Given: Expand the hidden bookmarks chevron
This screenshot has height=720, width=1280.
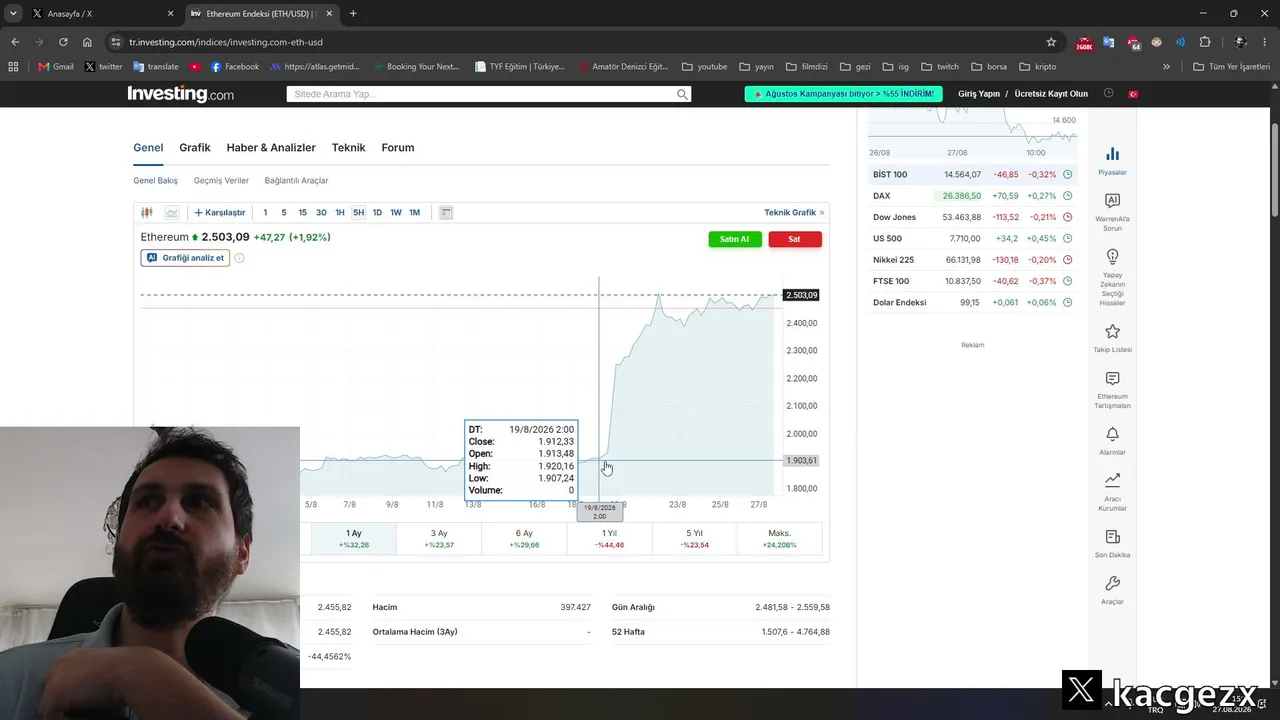Looking at the screenshot, I should (x=1166, y=67).
